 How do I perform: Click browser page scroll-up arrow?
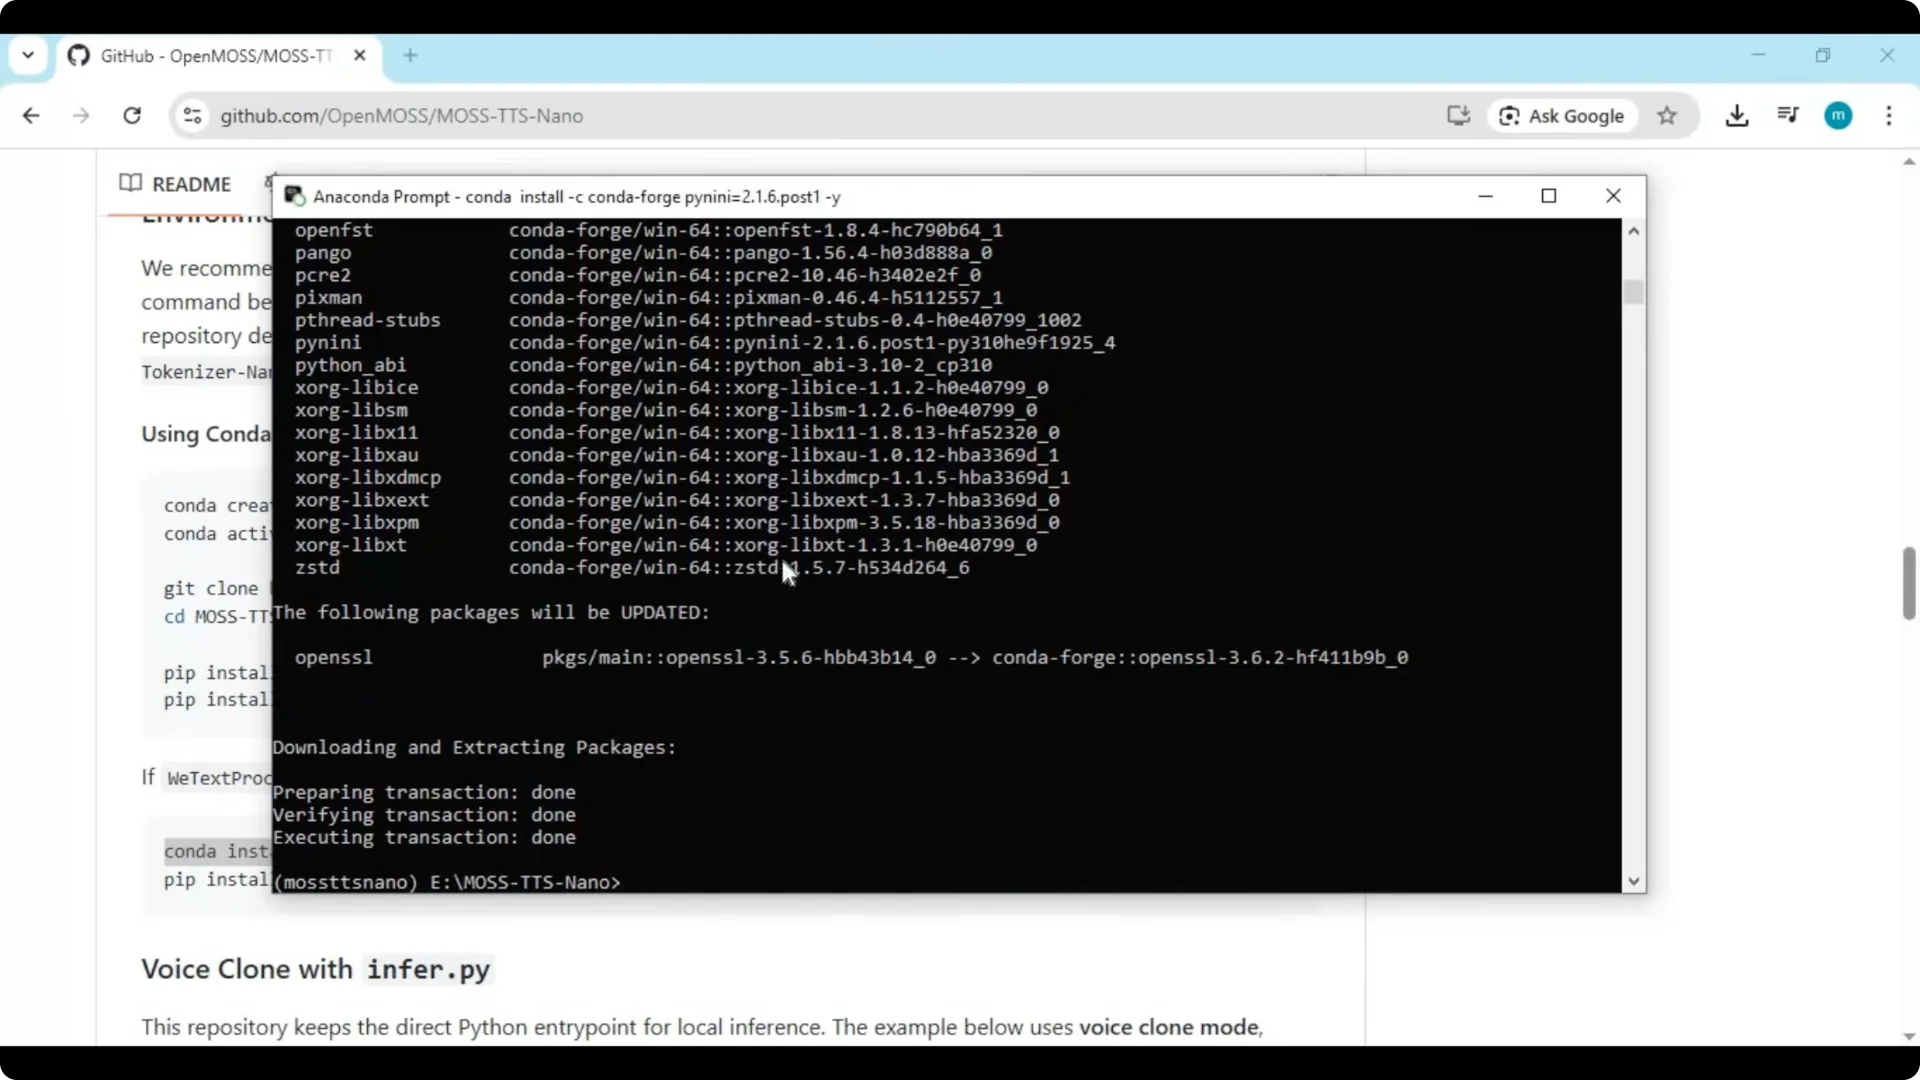pos(1909,161)
